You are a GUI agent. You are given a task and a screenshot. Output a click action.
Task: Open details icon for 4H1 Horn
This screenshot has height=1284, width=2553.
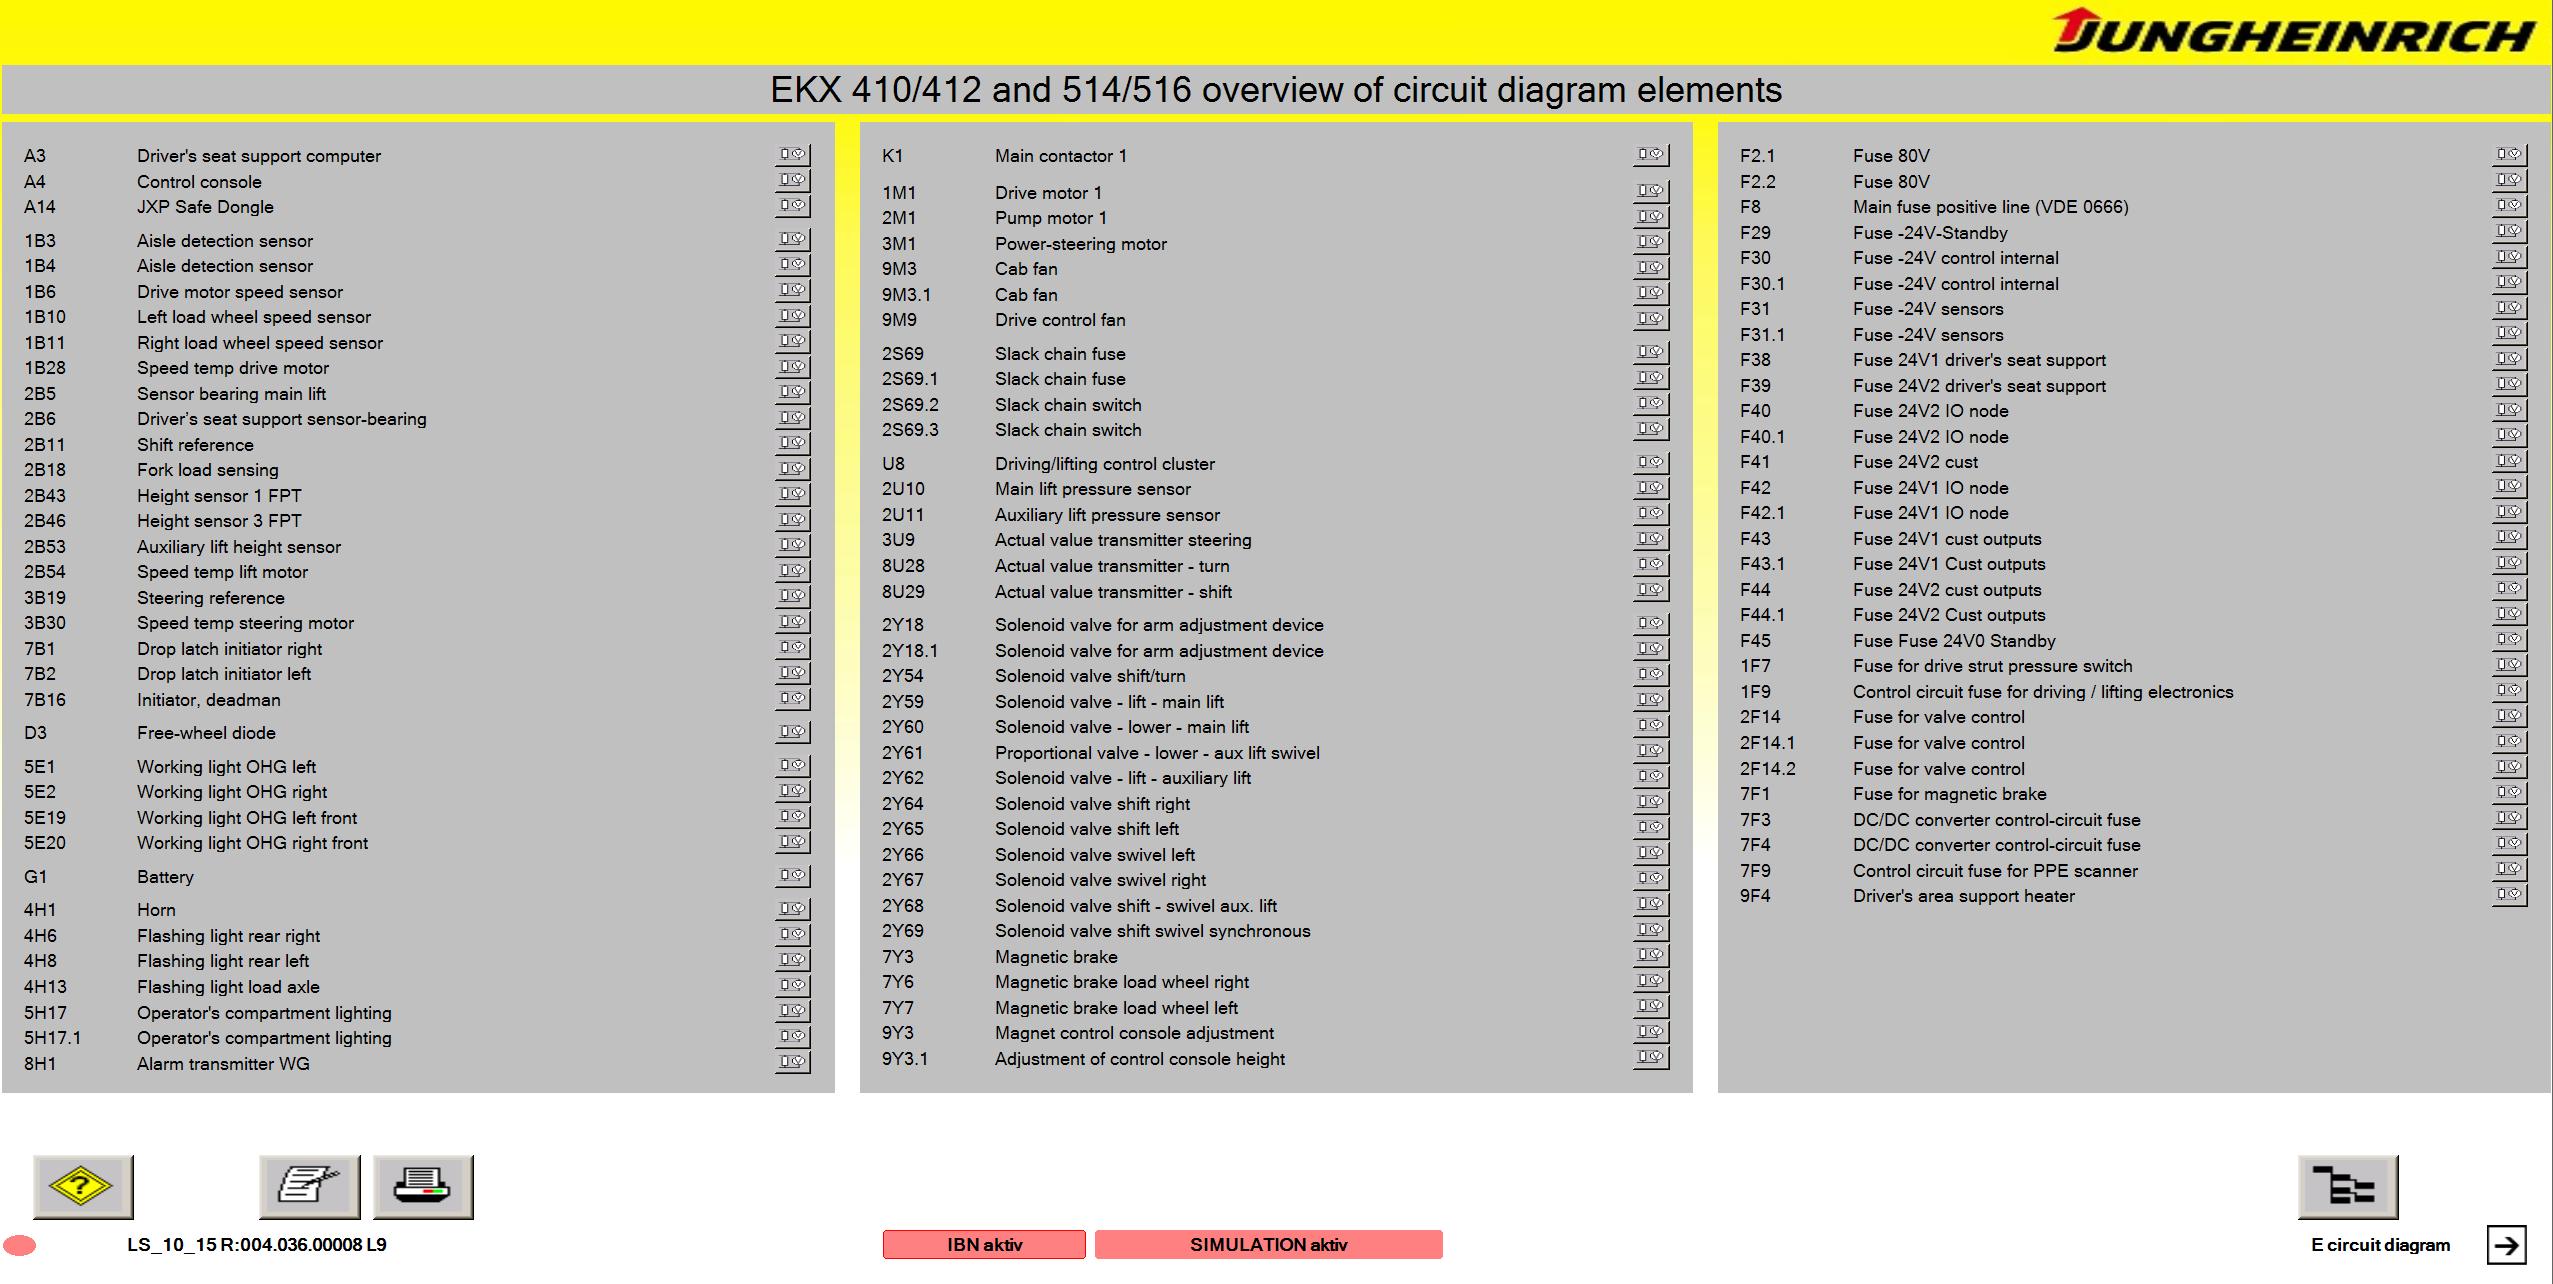pyautogui.click(x=793, y=909)
